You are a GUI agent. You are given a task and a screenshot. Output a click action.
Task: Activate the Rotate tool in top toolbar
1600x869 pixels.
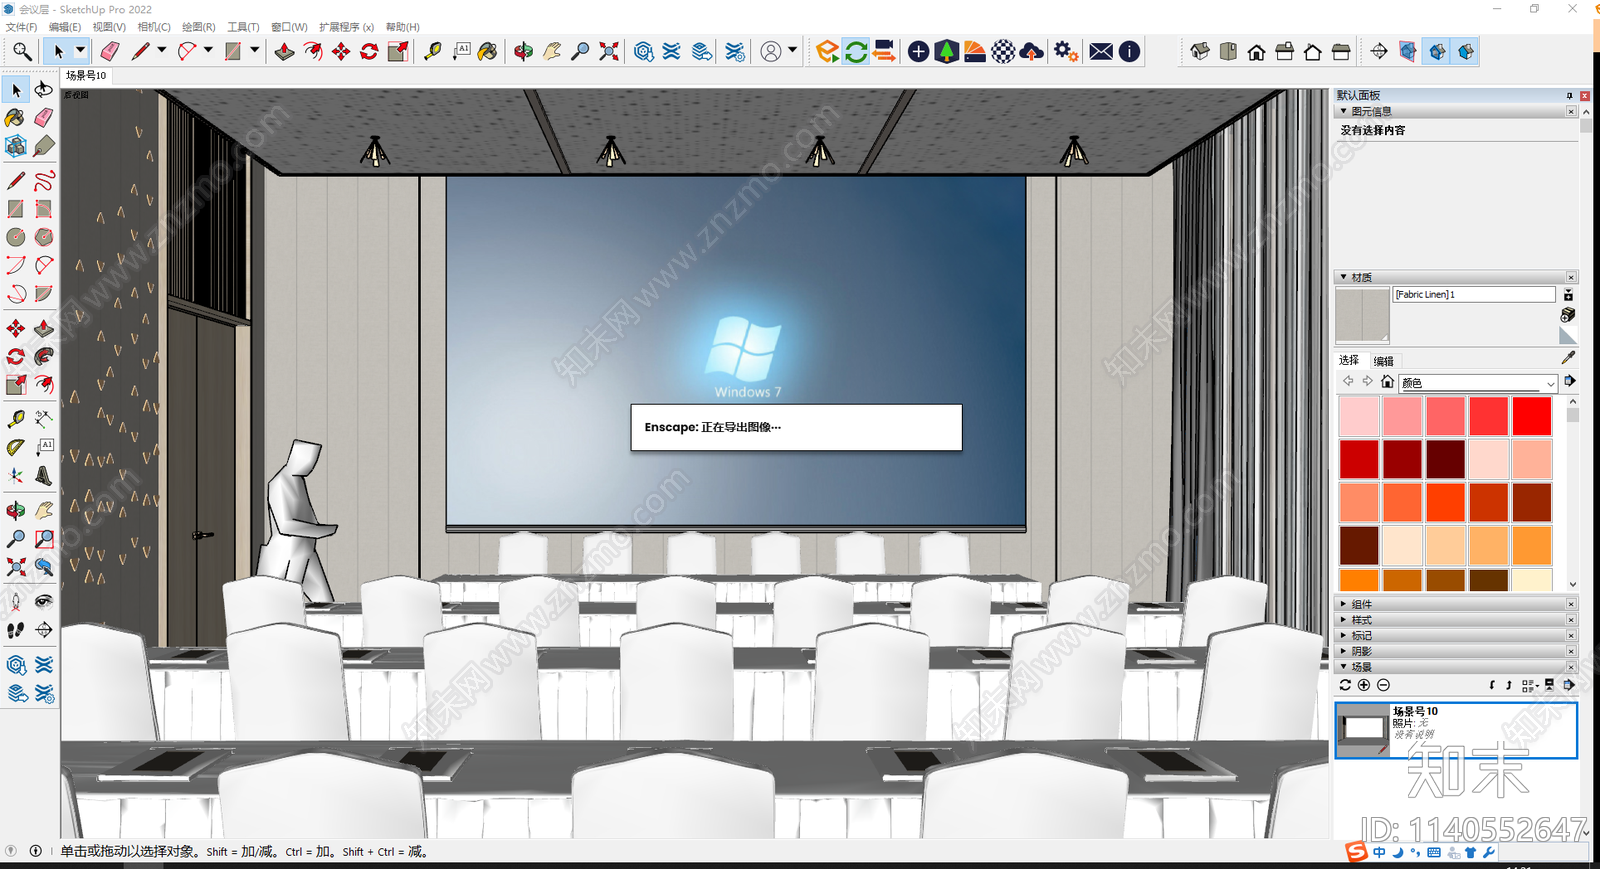(369, 51)
